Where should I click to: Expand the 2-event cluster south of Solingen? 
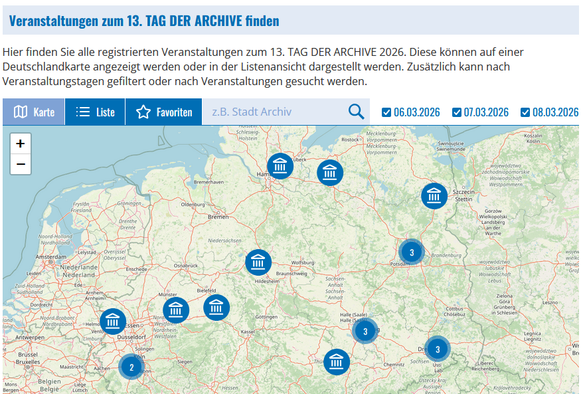click(131, 367)
